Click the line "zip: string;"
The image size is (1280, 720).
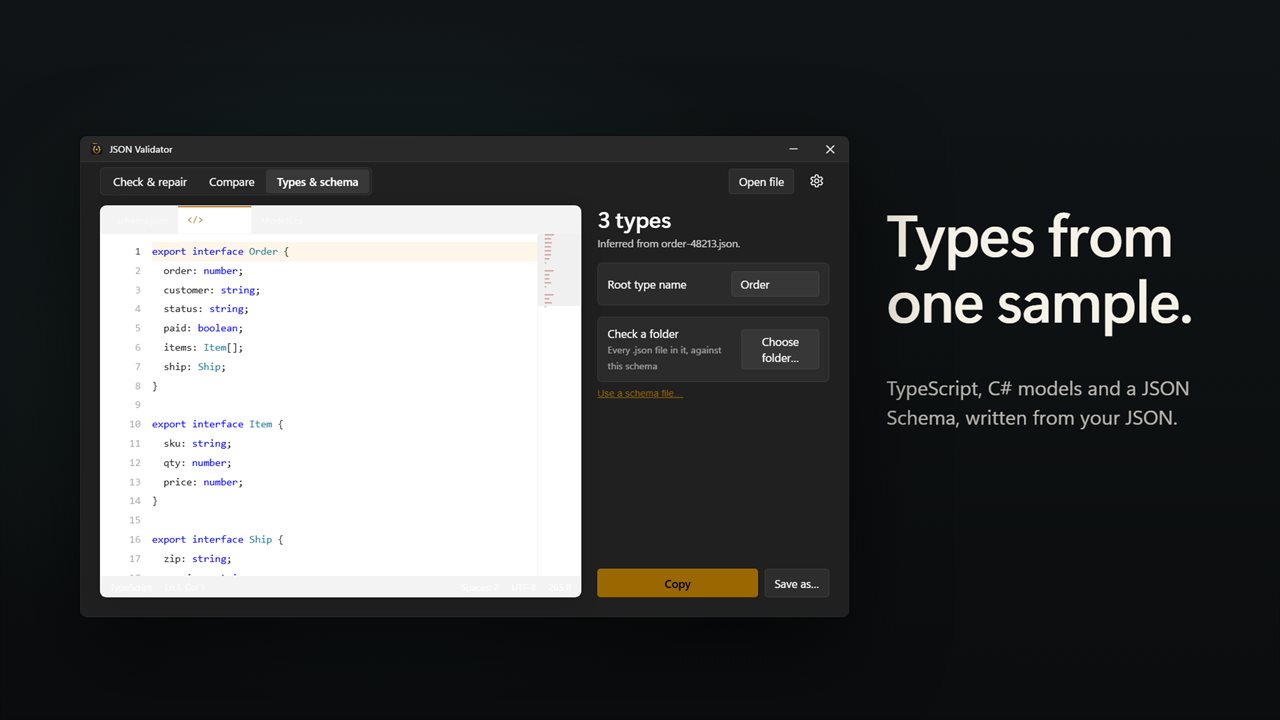(x=197, y=559)
